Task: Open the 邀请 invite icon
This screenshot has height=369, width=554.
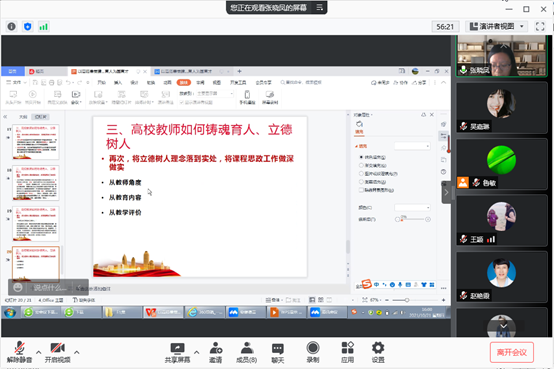Action: [x=216, y=353]
